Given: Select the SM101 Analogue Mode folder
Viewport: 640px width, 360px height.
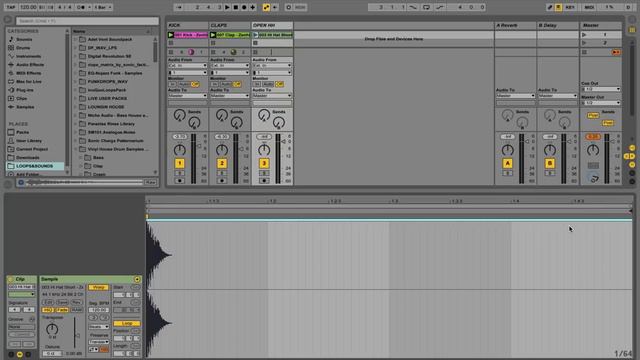Looking at the screenshot, I should [x=111, y=132].
